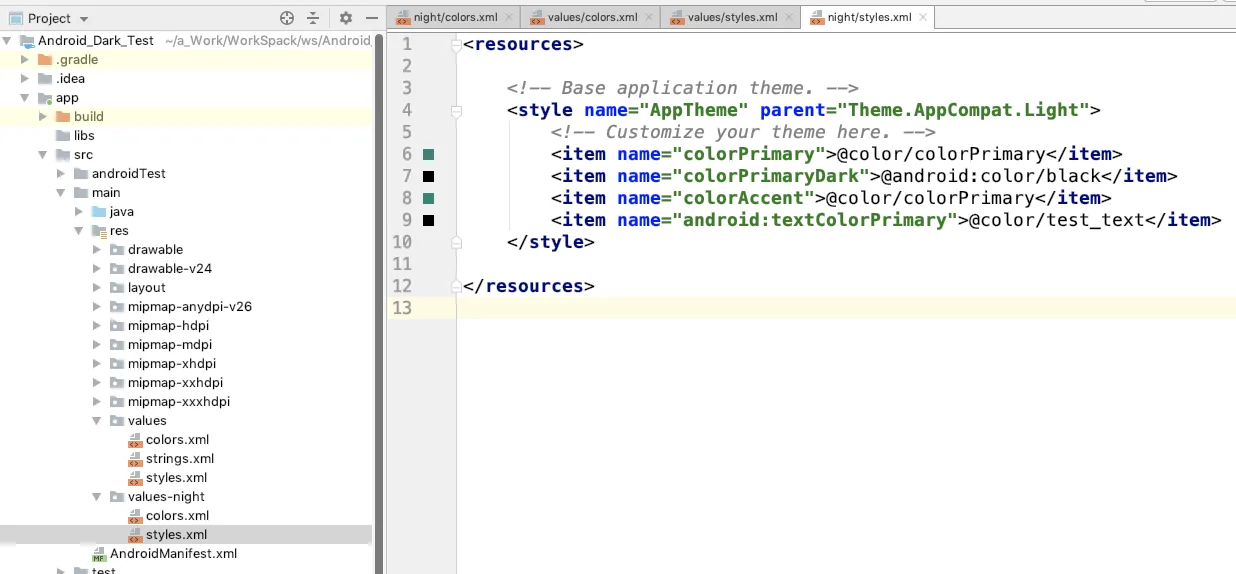Open strings.xml in values folder
Viewport: 1236px width, 574px height.
coord(180,459)
